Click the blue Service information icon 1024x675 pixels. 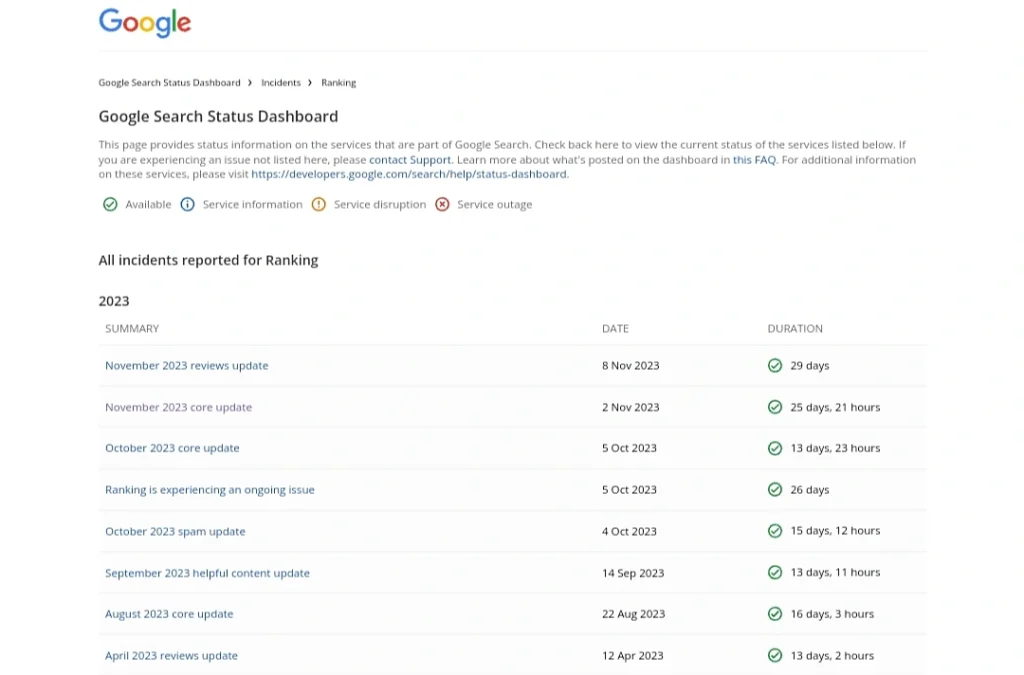click(x=187, y=204)
